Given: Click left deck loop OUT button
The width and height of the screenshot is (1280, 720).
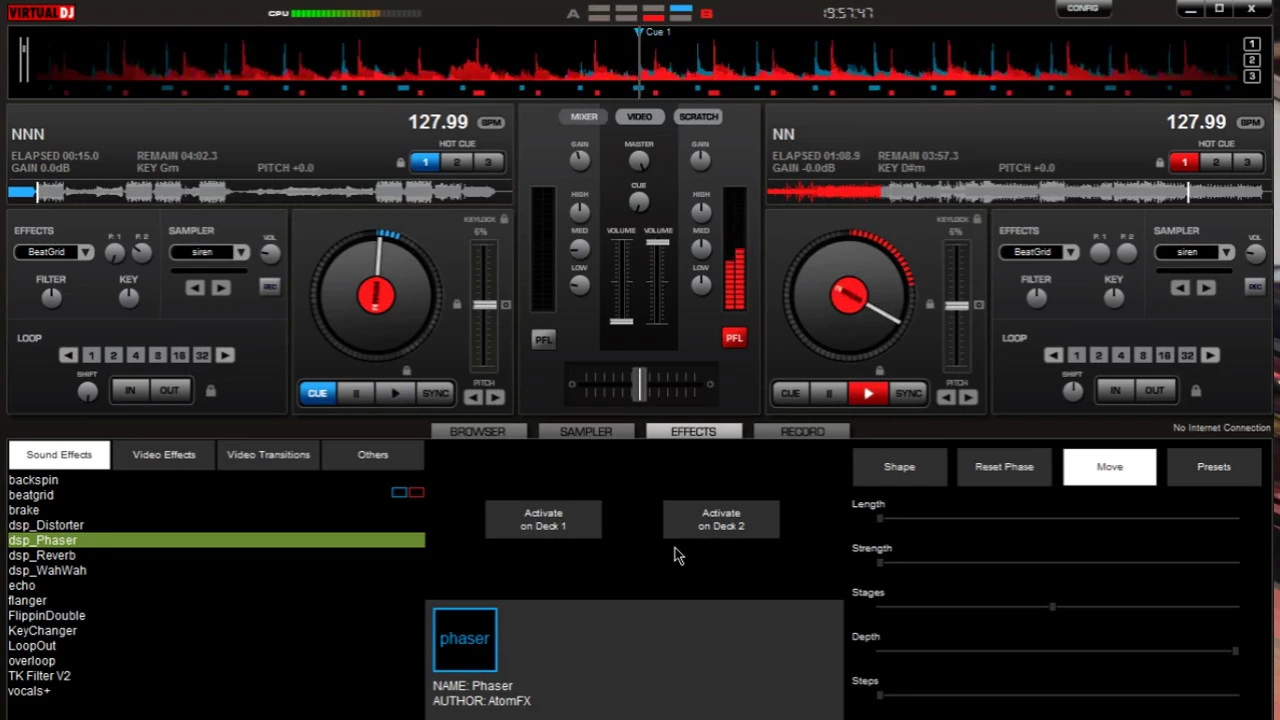Looking at the screenshot, I should [x=169, y=390].
